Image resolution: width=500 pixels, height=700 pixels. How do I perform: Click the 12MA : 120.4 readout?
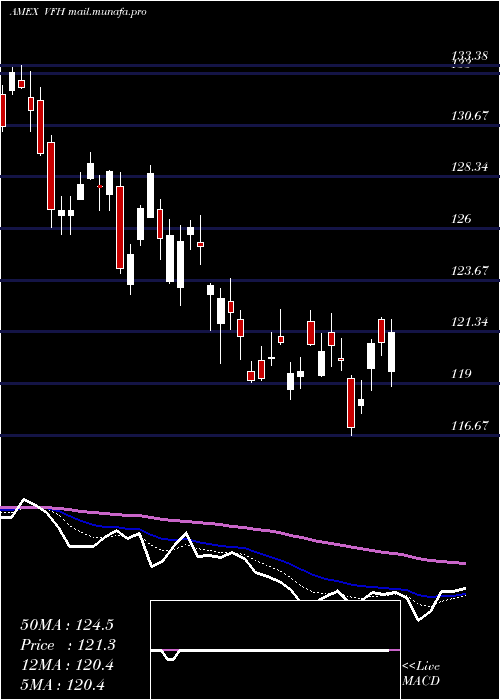[x=67, y=665]
